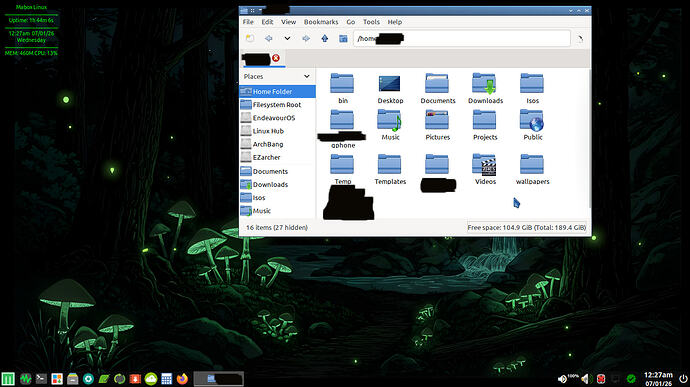This screenshot has width=690, height=387.
Task: Open the Edit menu
Action: click(267, 22)
